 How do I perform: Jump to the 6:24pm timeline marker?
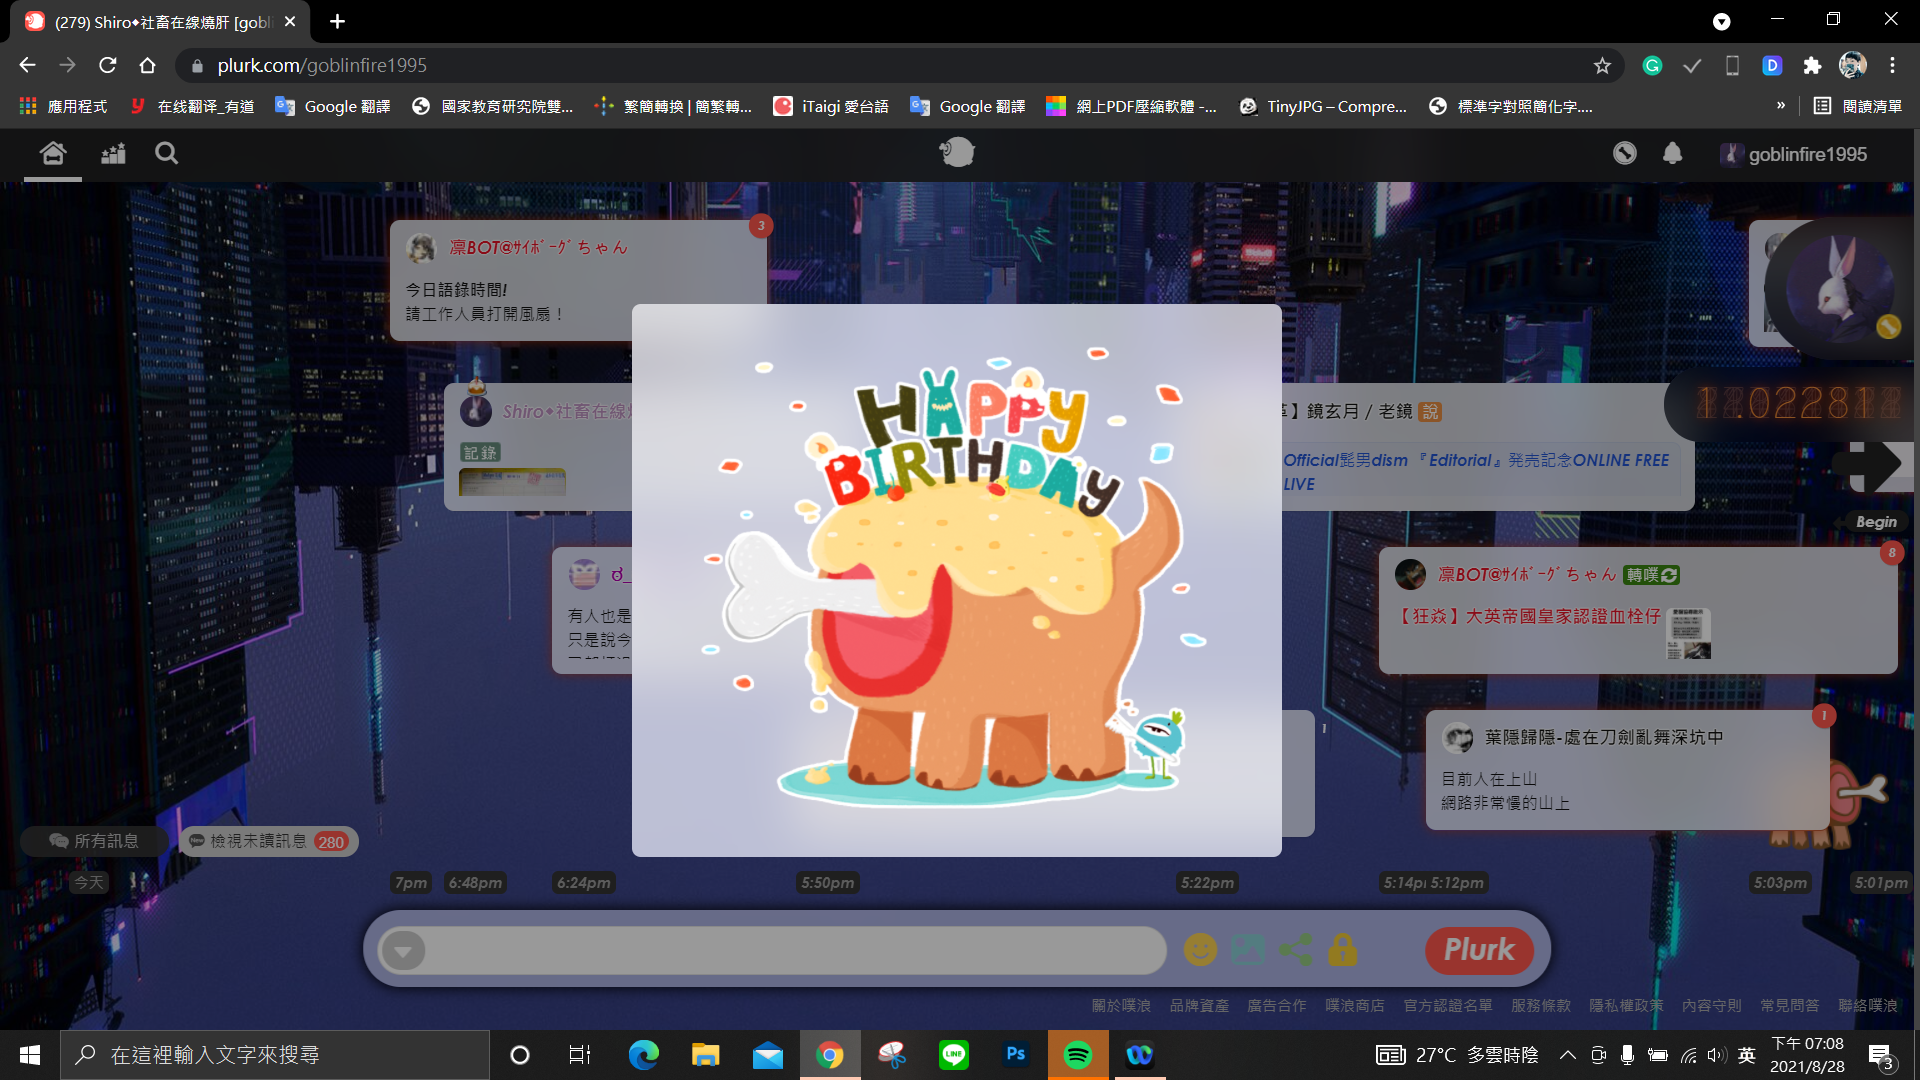pos(584,882)
